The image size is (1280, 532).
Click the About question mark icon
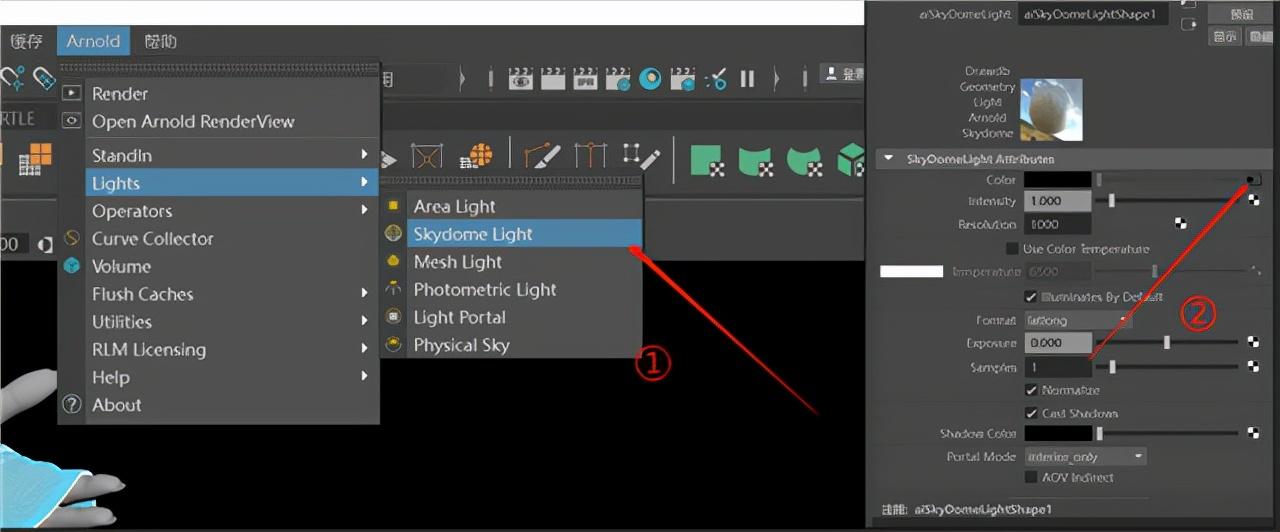point(71,405)
